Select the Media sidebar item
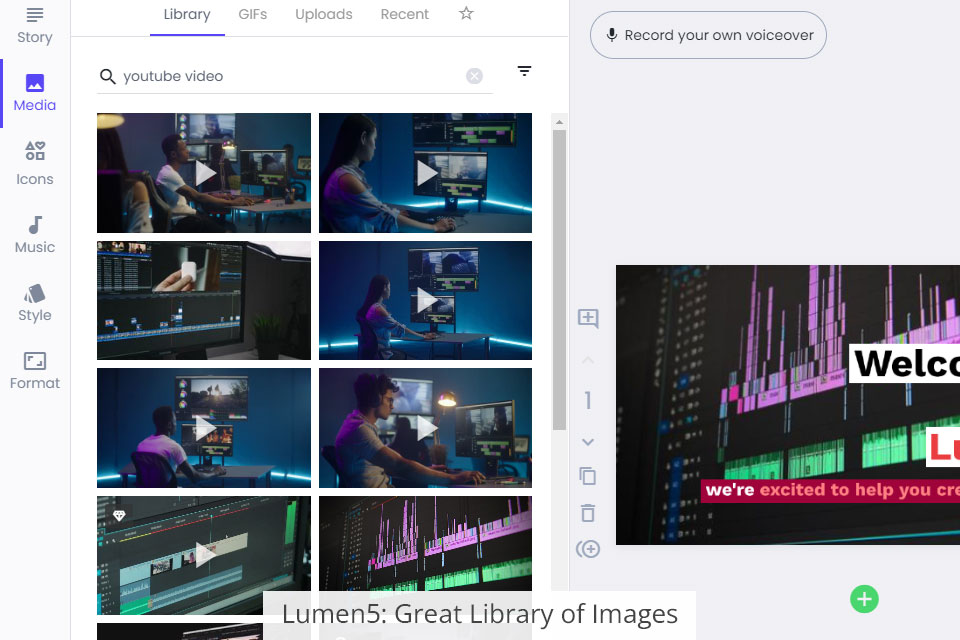 click(34, 93)
